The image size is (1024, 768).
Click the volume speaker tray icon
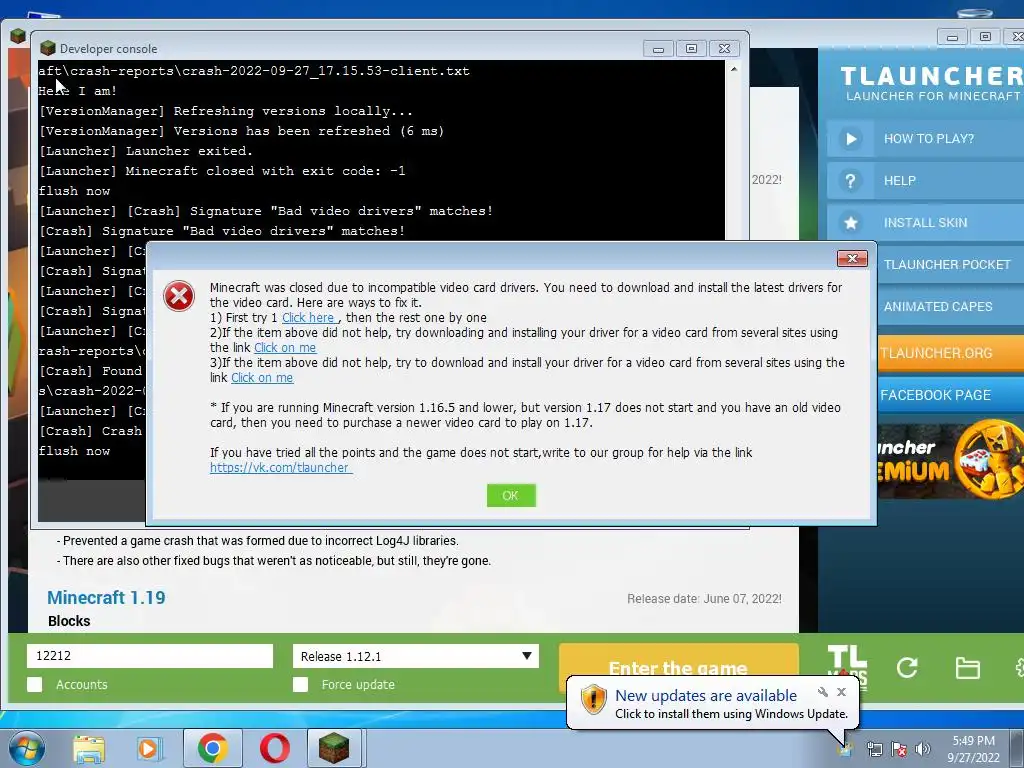923,749
